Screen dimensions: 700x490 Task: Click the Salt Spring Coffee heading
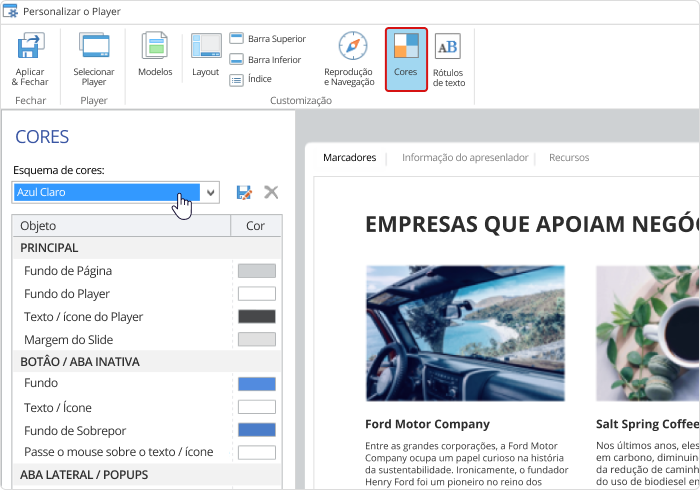[647, 424]
